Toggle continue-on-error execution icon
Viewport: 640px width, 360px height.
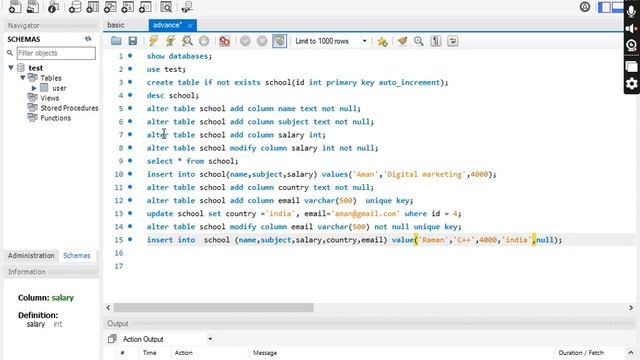(x=224, y=41)
